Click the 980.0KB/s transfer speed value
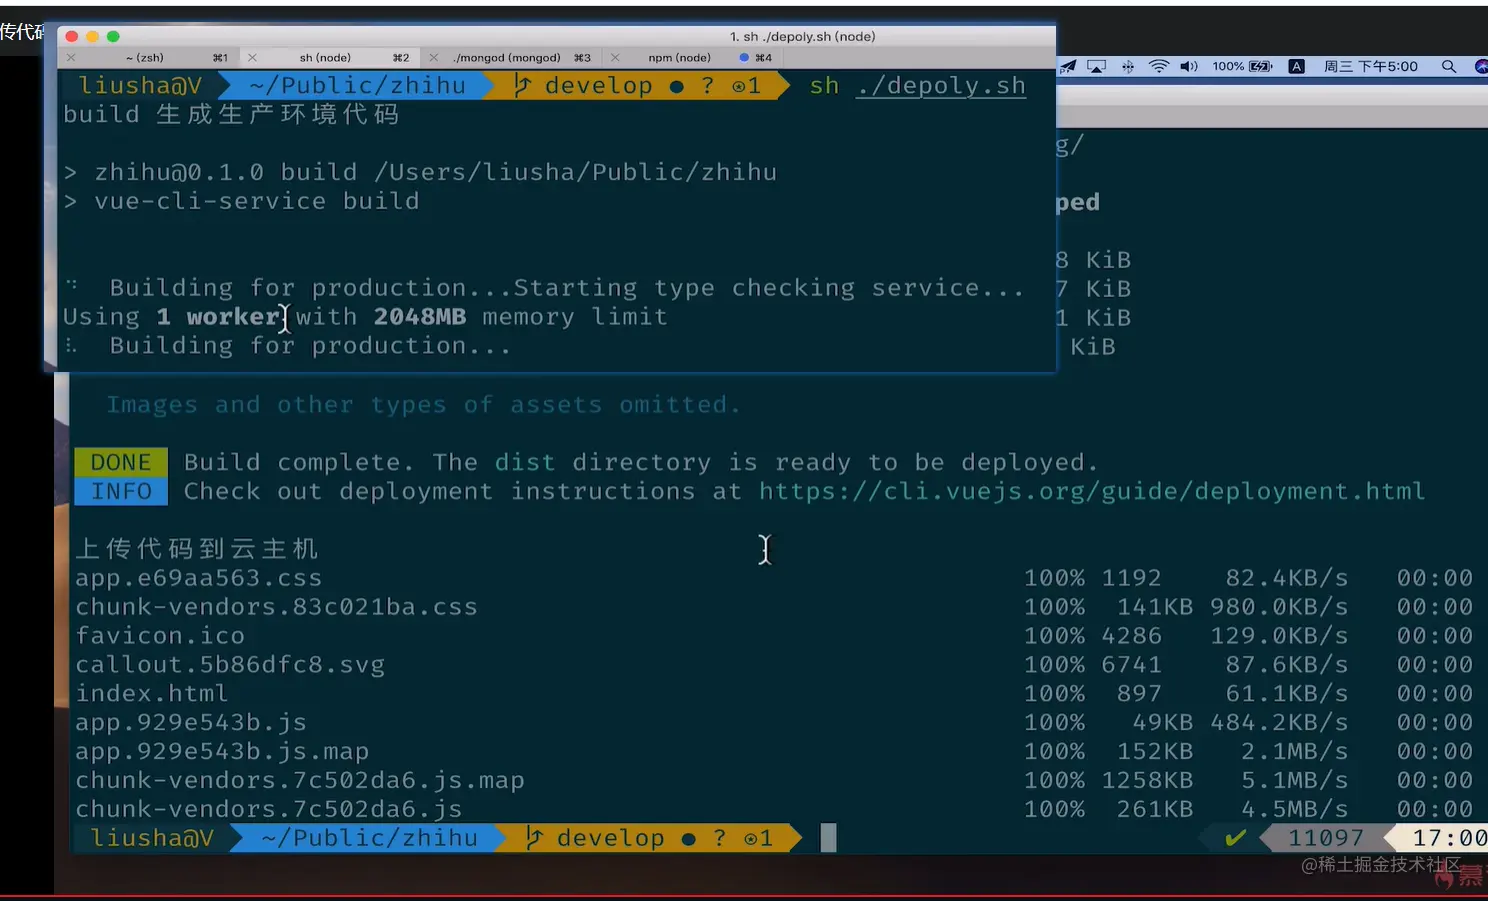 1279,607
